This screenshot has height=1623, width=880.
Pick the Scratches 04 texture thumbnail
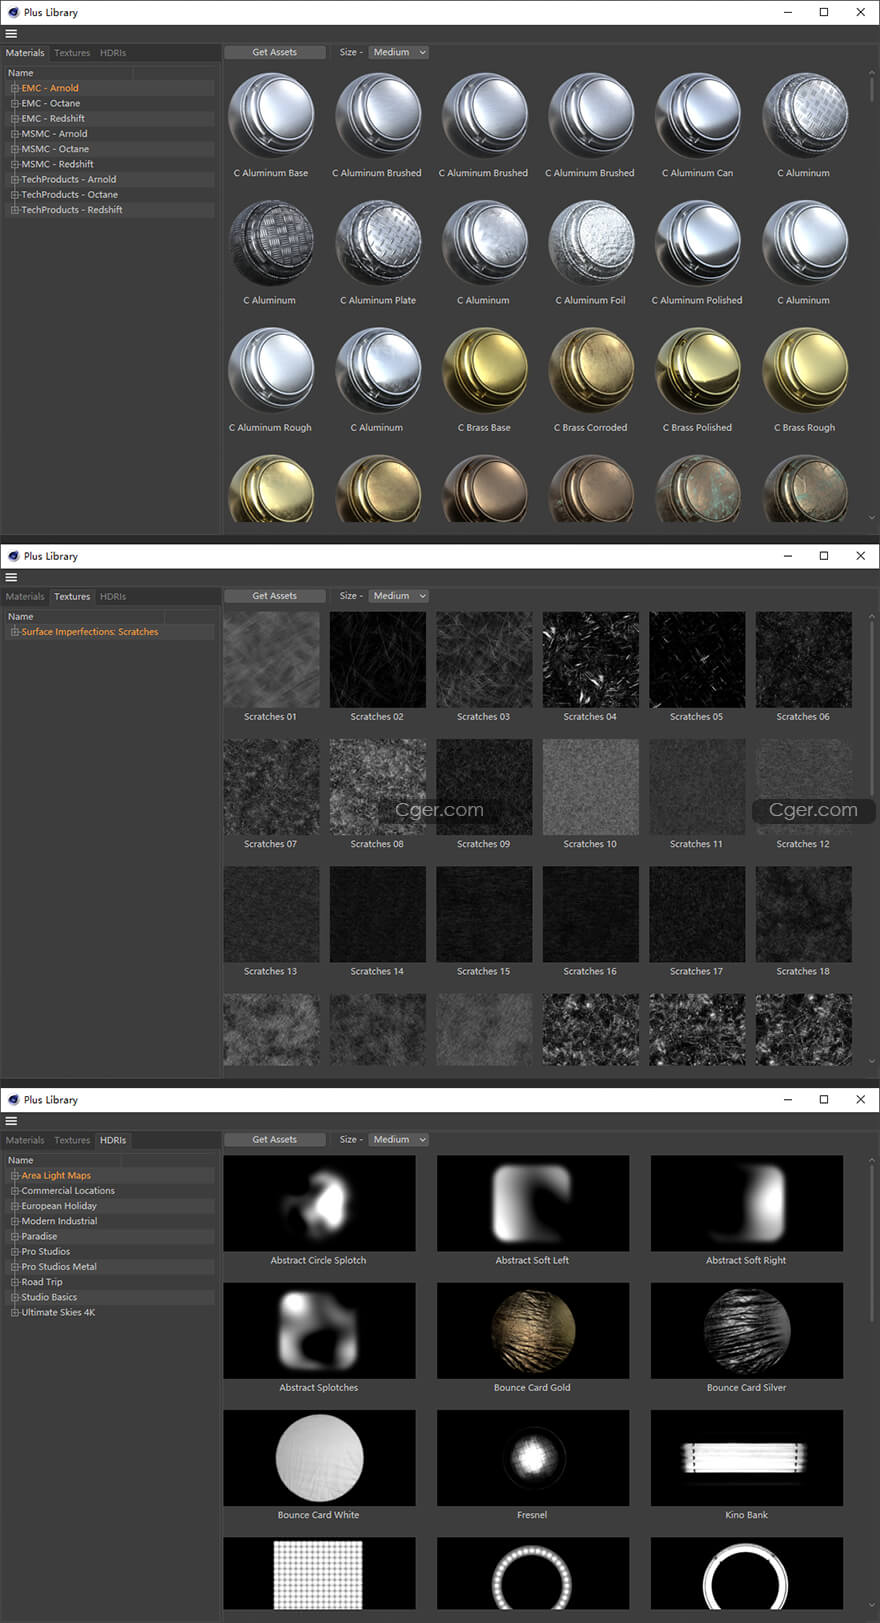591,660
